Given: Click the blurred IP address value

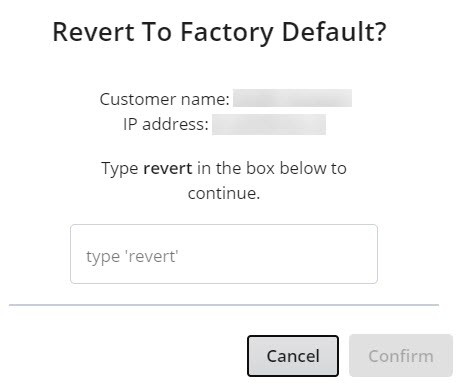Looking at the screenshot, I should pyautogui.click(x=269, y=124).
